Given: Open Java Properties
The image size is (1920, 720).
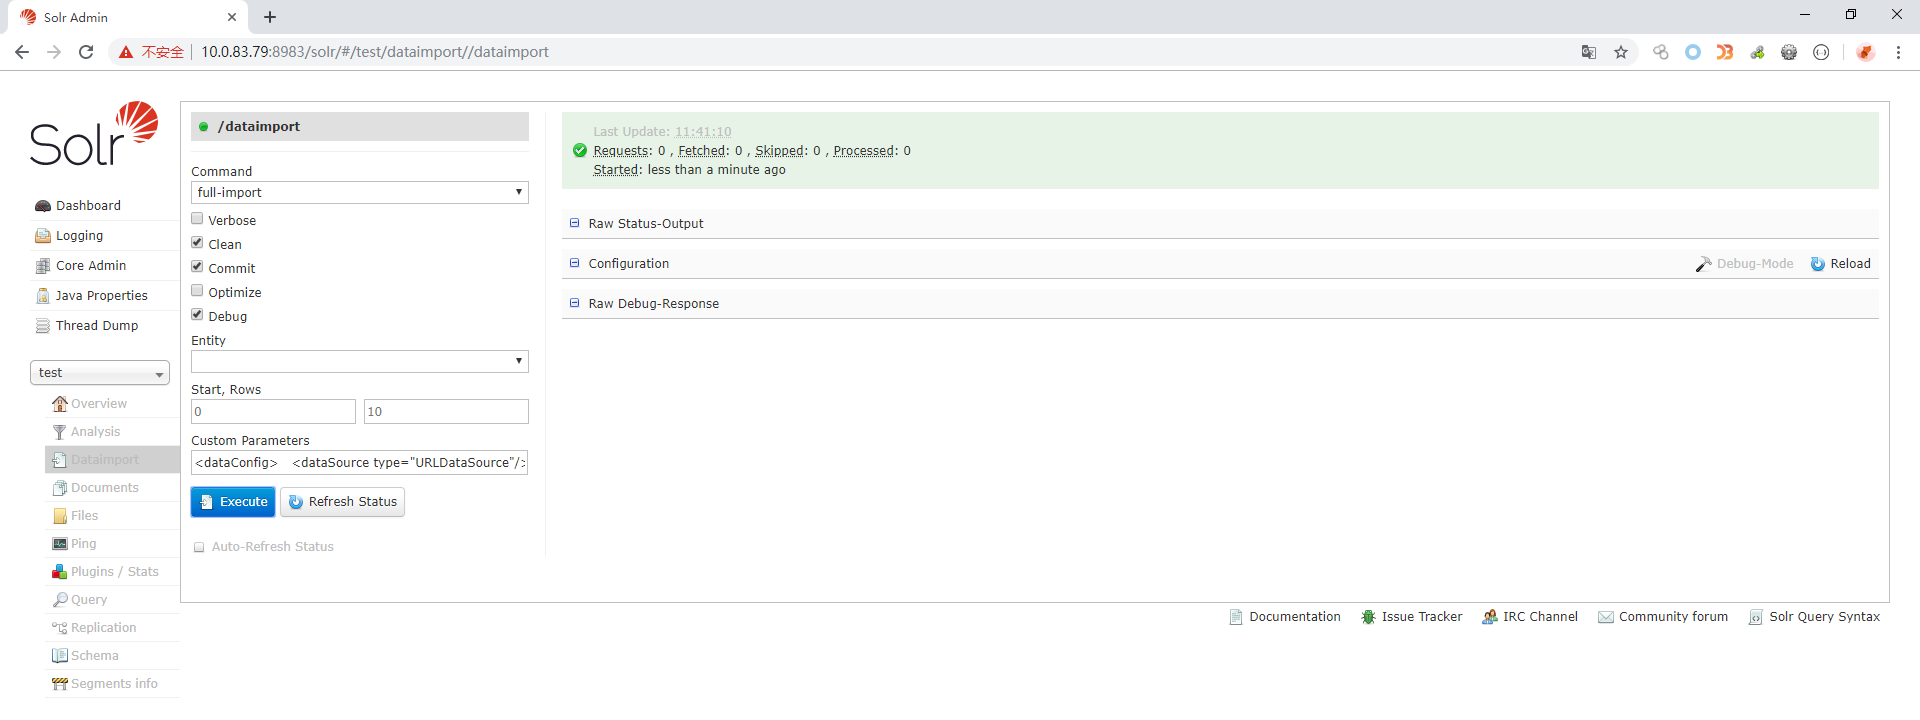Looking at the screenshot, I should [x=102, y=296].
